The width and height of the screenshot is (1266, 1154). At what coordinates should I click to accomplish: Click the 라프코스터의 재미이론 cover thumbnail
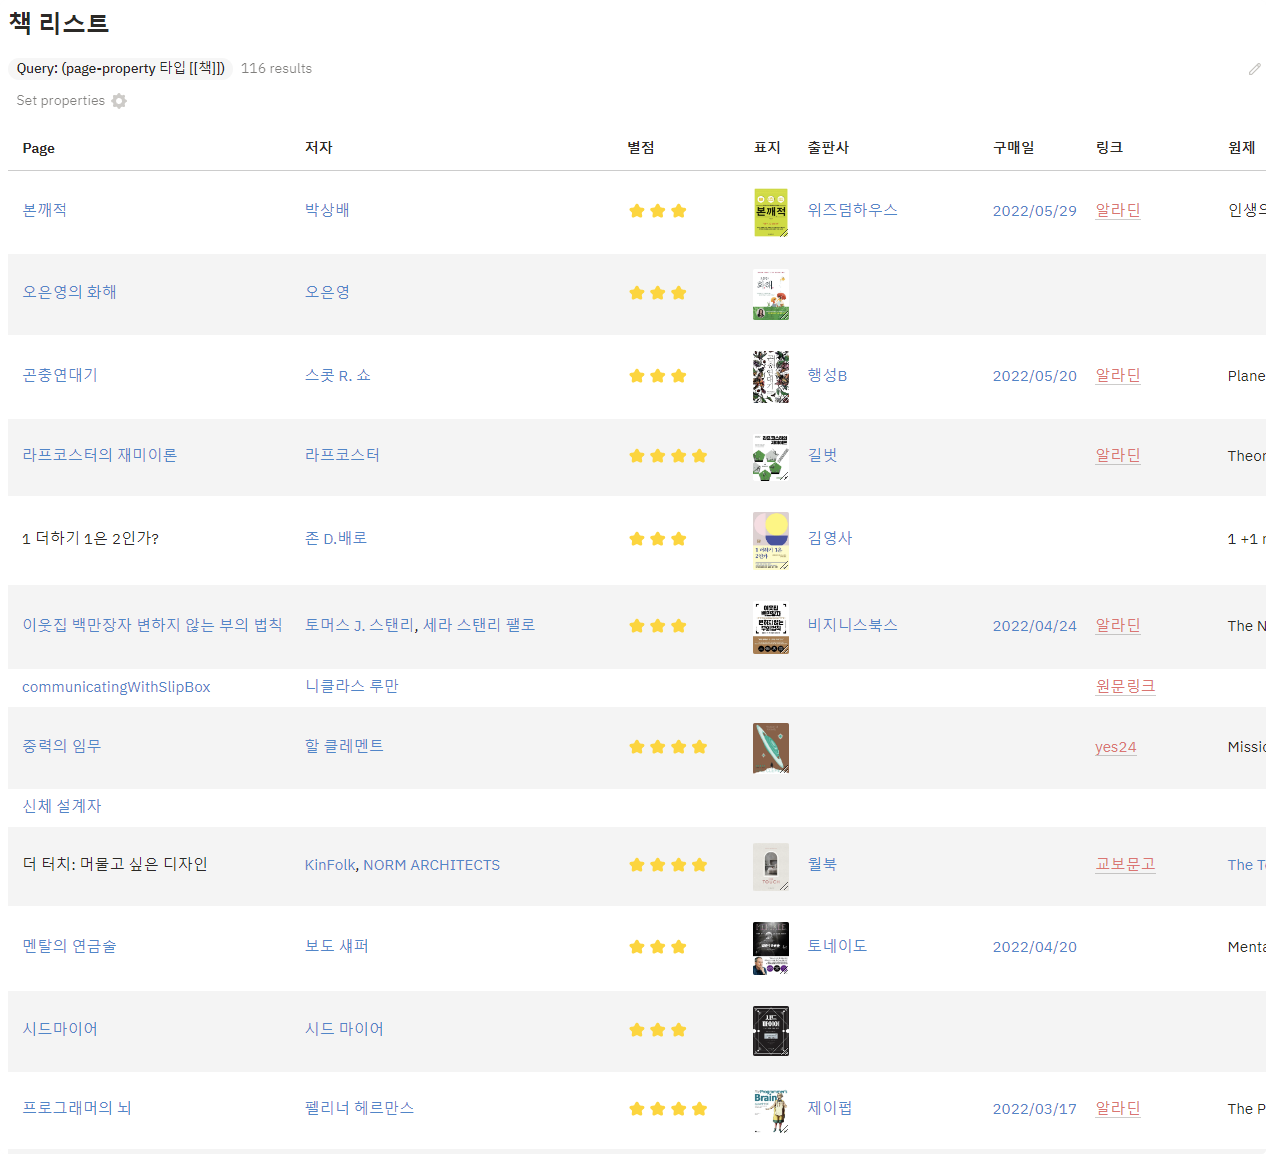pos(771,457)
